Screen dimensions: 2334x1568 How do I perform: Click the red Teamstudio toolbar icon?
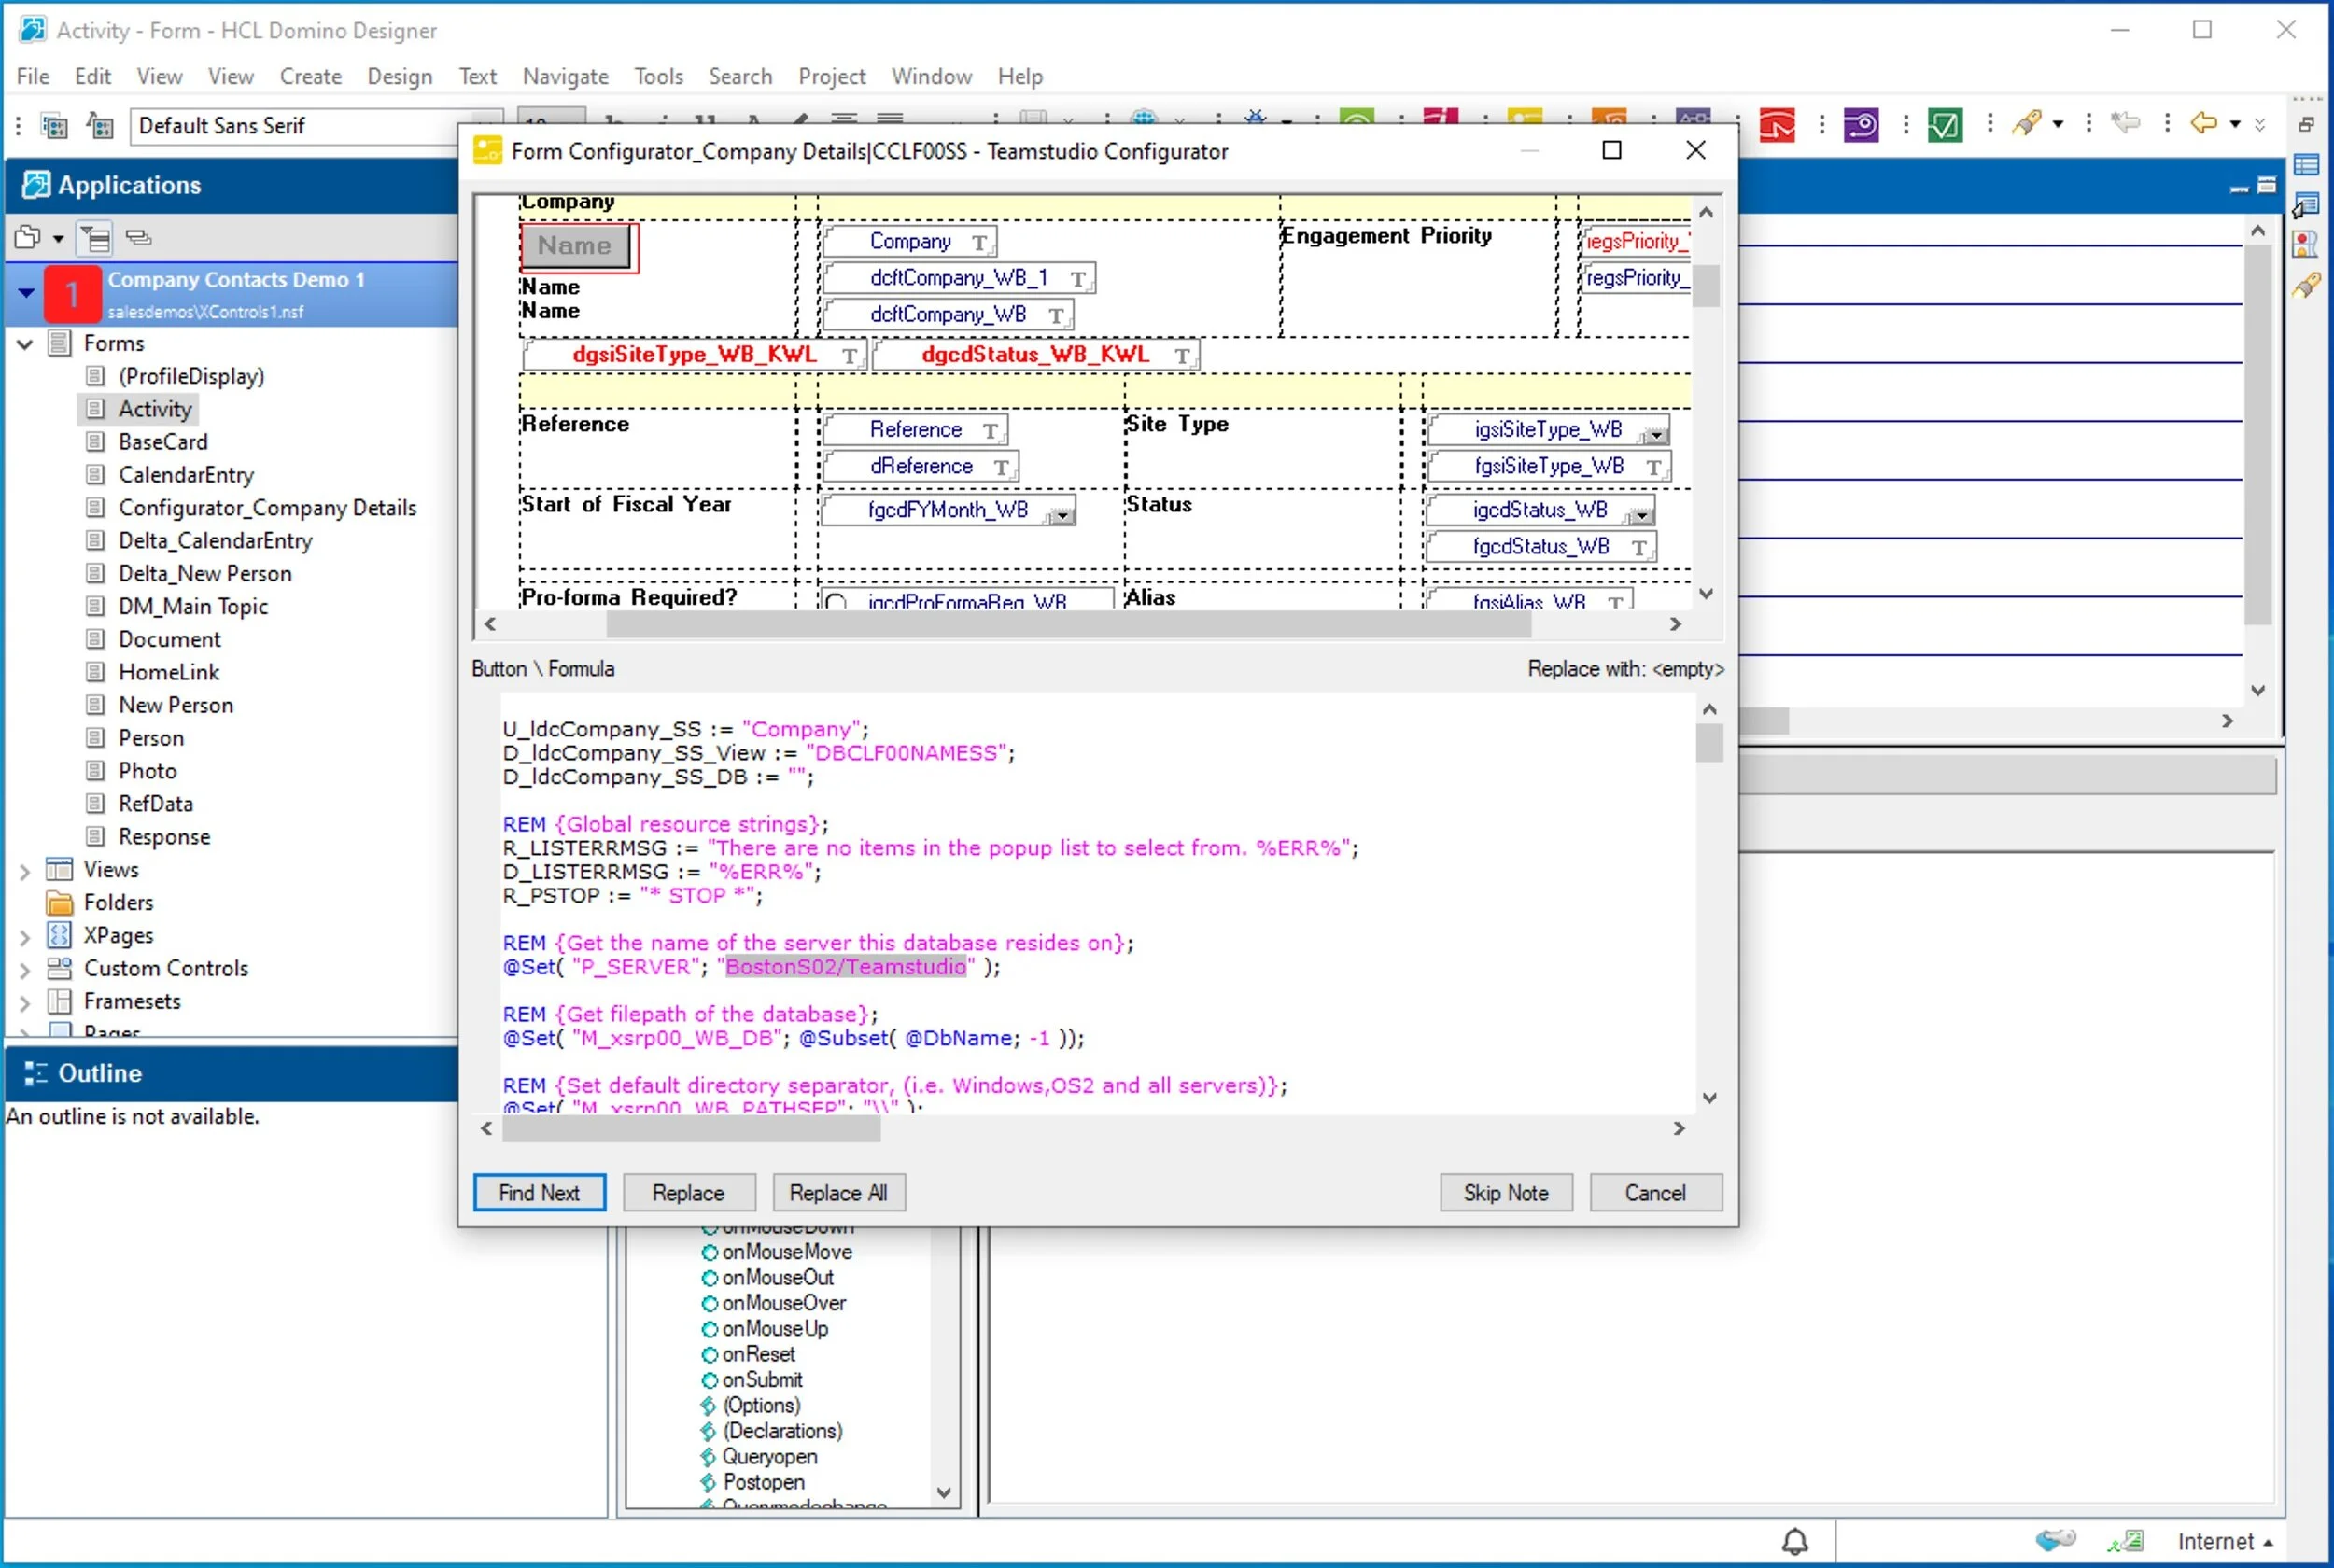1777,125
